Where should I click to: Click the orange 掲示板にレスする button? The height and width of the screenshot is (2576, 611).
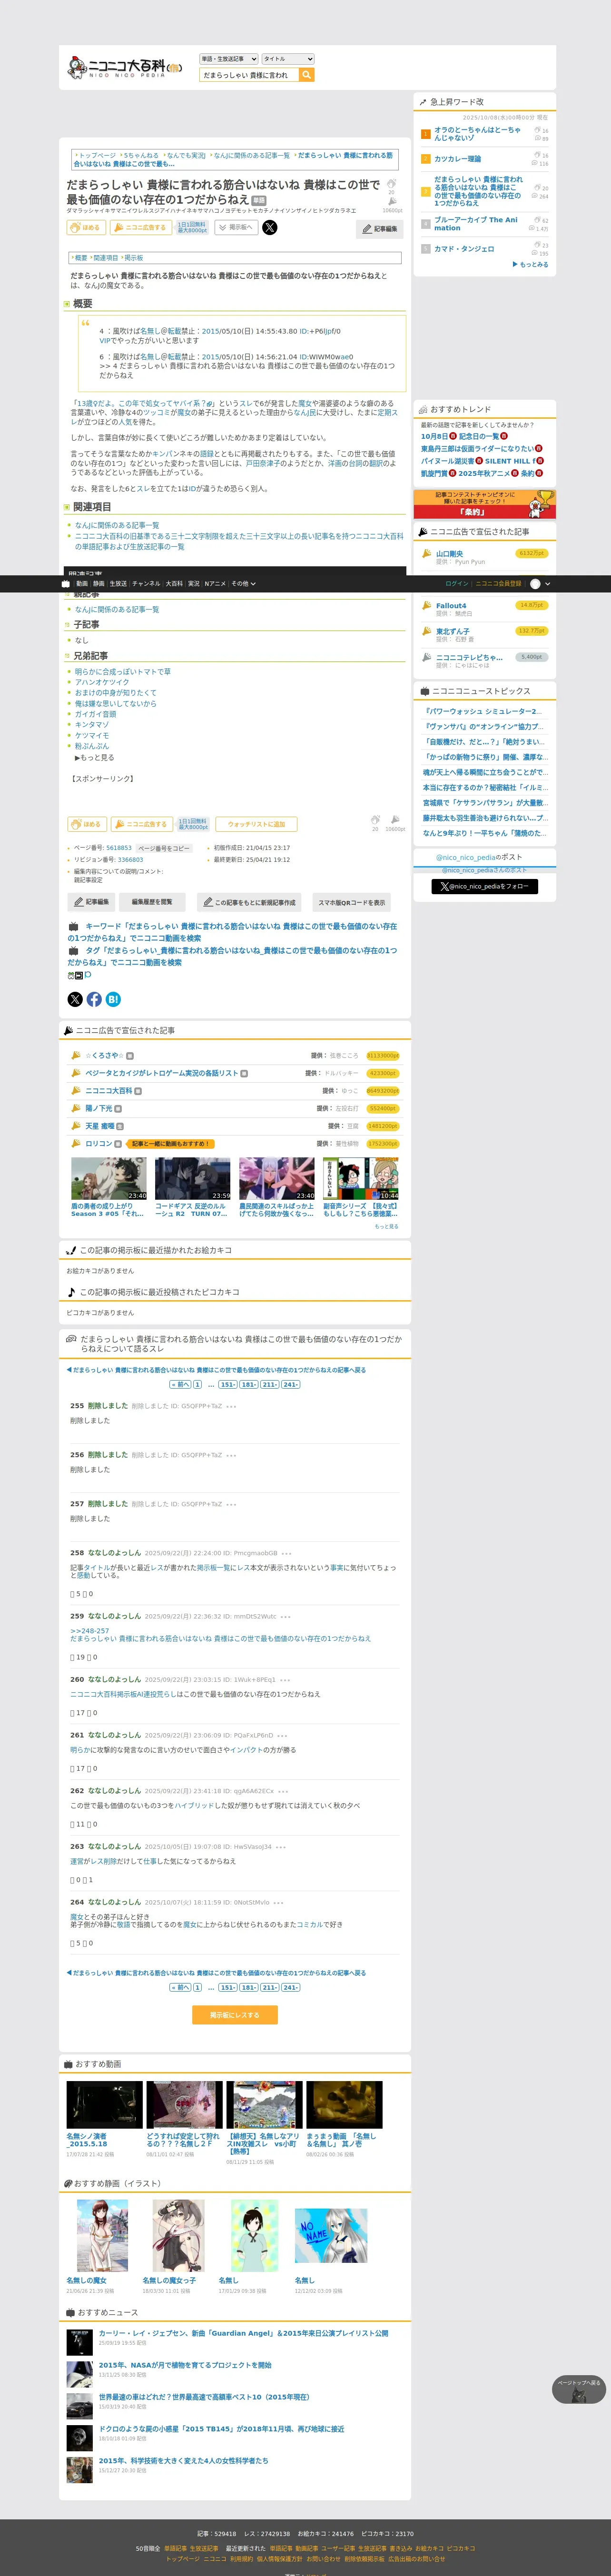click(234, 2015)
